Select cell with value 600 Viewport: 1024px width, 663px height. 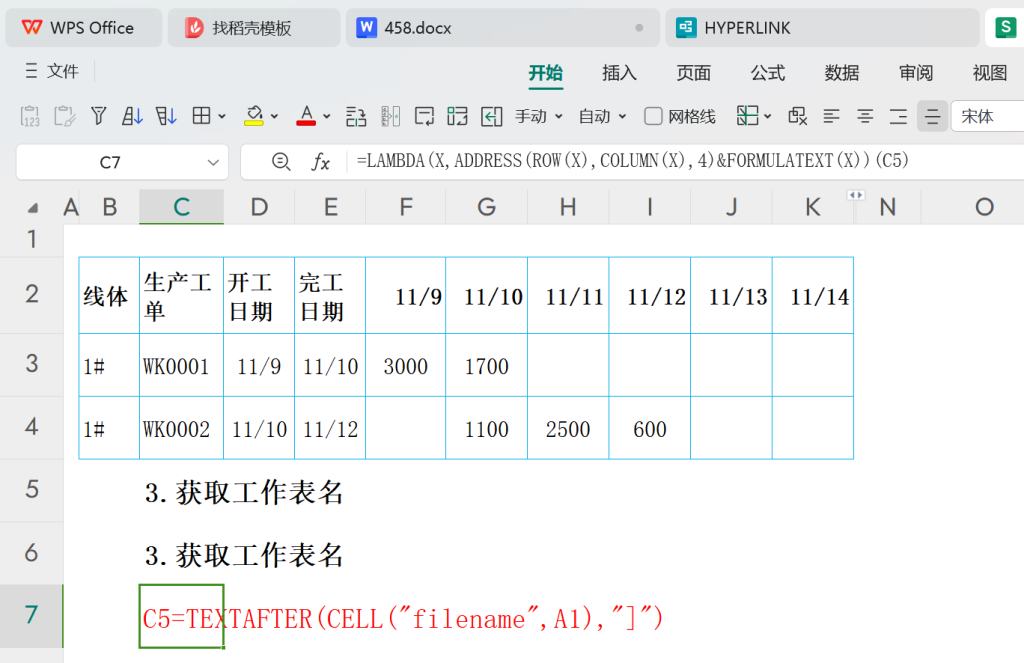(650, 428)
